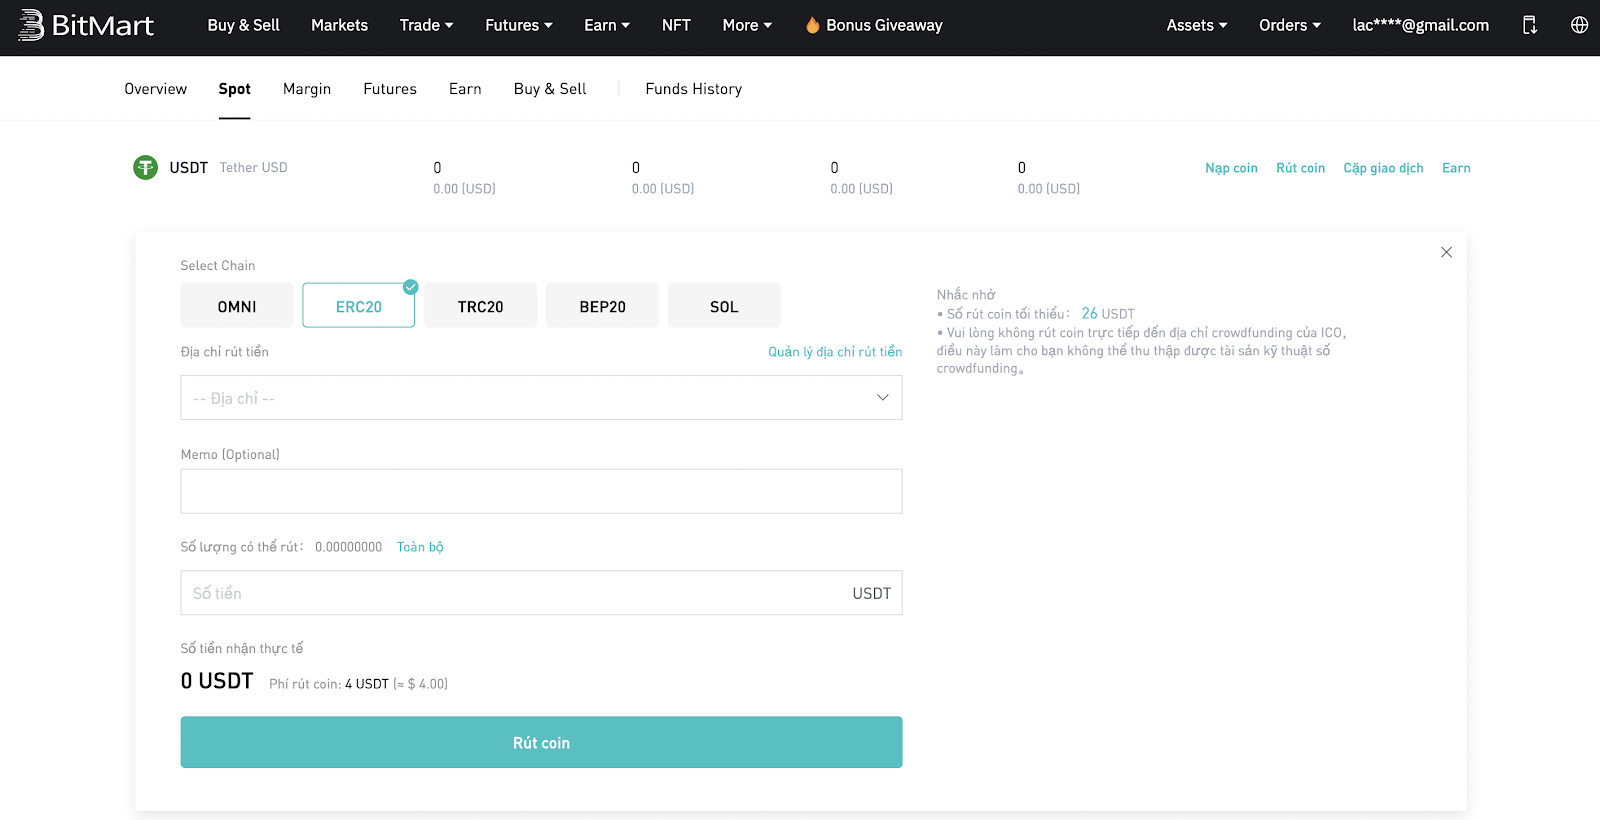This screenshot has width=1600, height=820.
Task: Open the withdrawal address dropdown
Action: (541, 398)
